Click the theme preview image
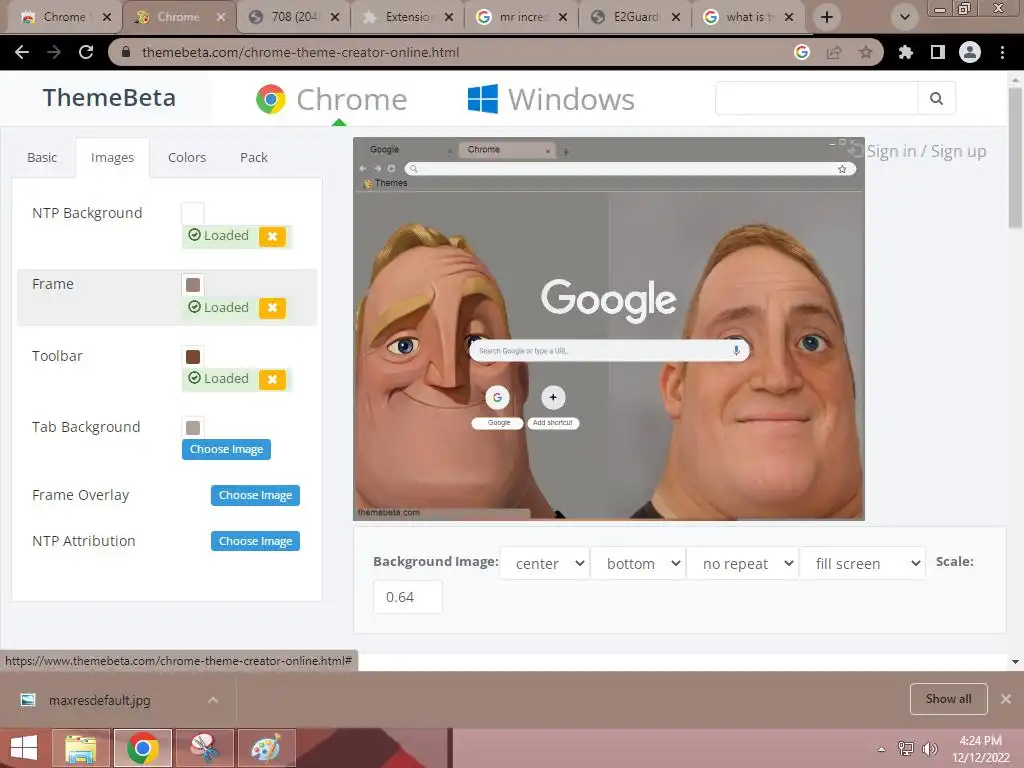This screenshot has height=768, width=1024. click(609, 329)
